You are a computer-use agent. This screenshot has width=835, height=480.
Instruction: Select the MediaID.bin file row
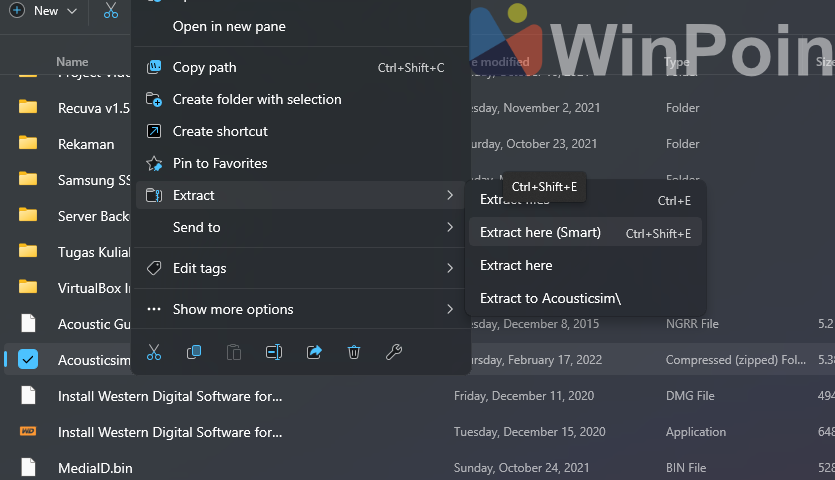(x=95, y=468)
